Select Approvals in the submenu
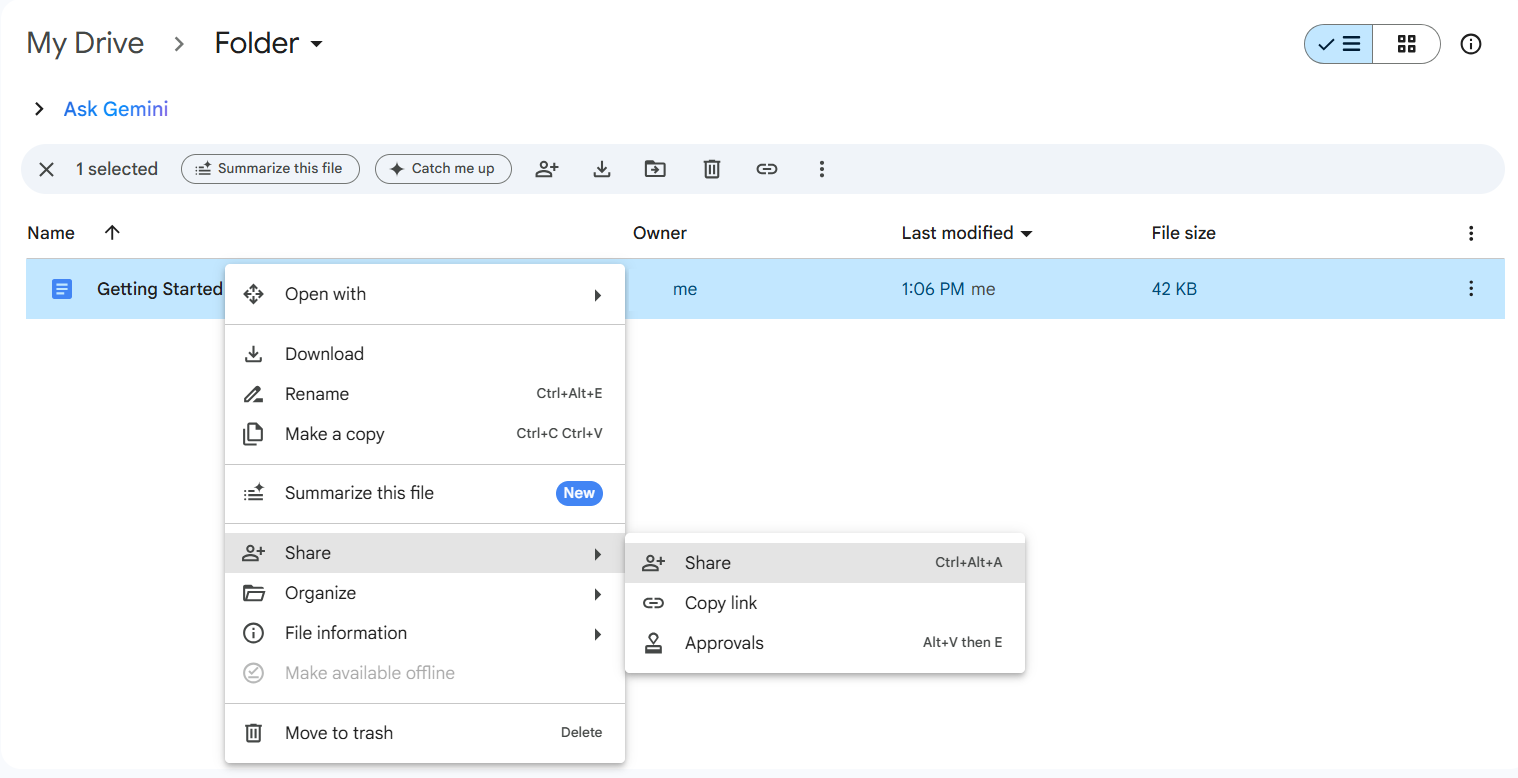Image resolution: width=1518 pixels, height=778 pixels. 825,643
